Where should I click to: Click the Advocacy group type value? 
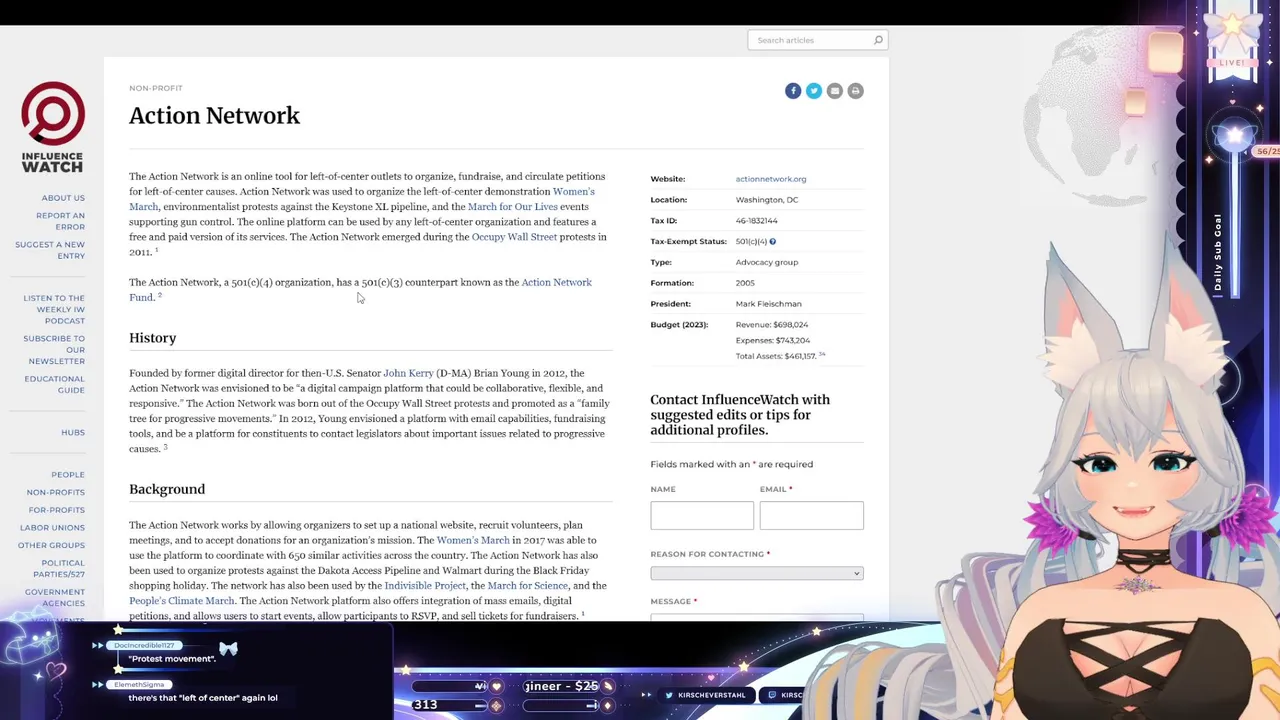coord(767,262)
